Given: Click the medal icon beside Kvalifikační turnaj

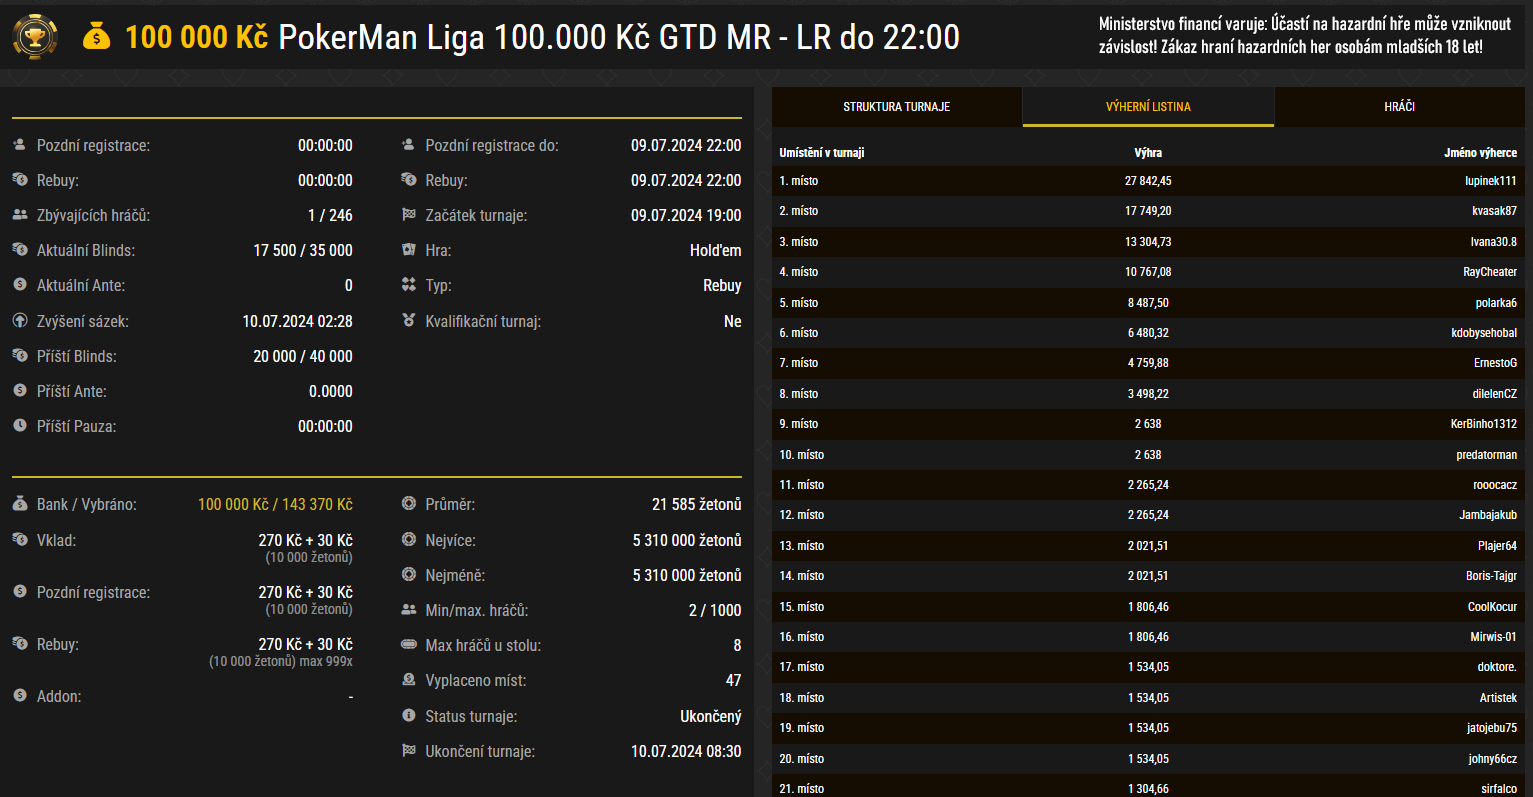Looking at the screenshot, I should [408, 321].
